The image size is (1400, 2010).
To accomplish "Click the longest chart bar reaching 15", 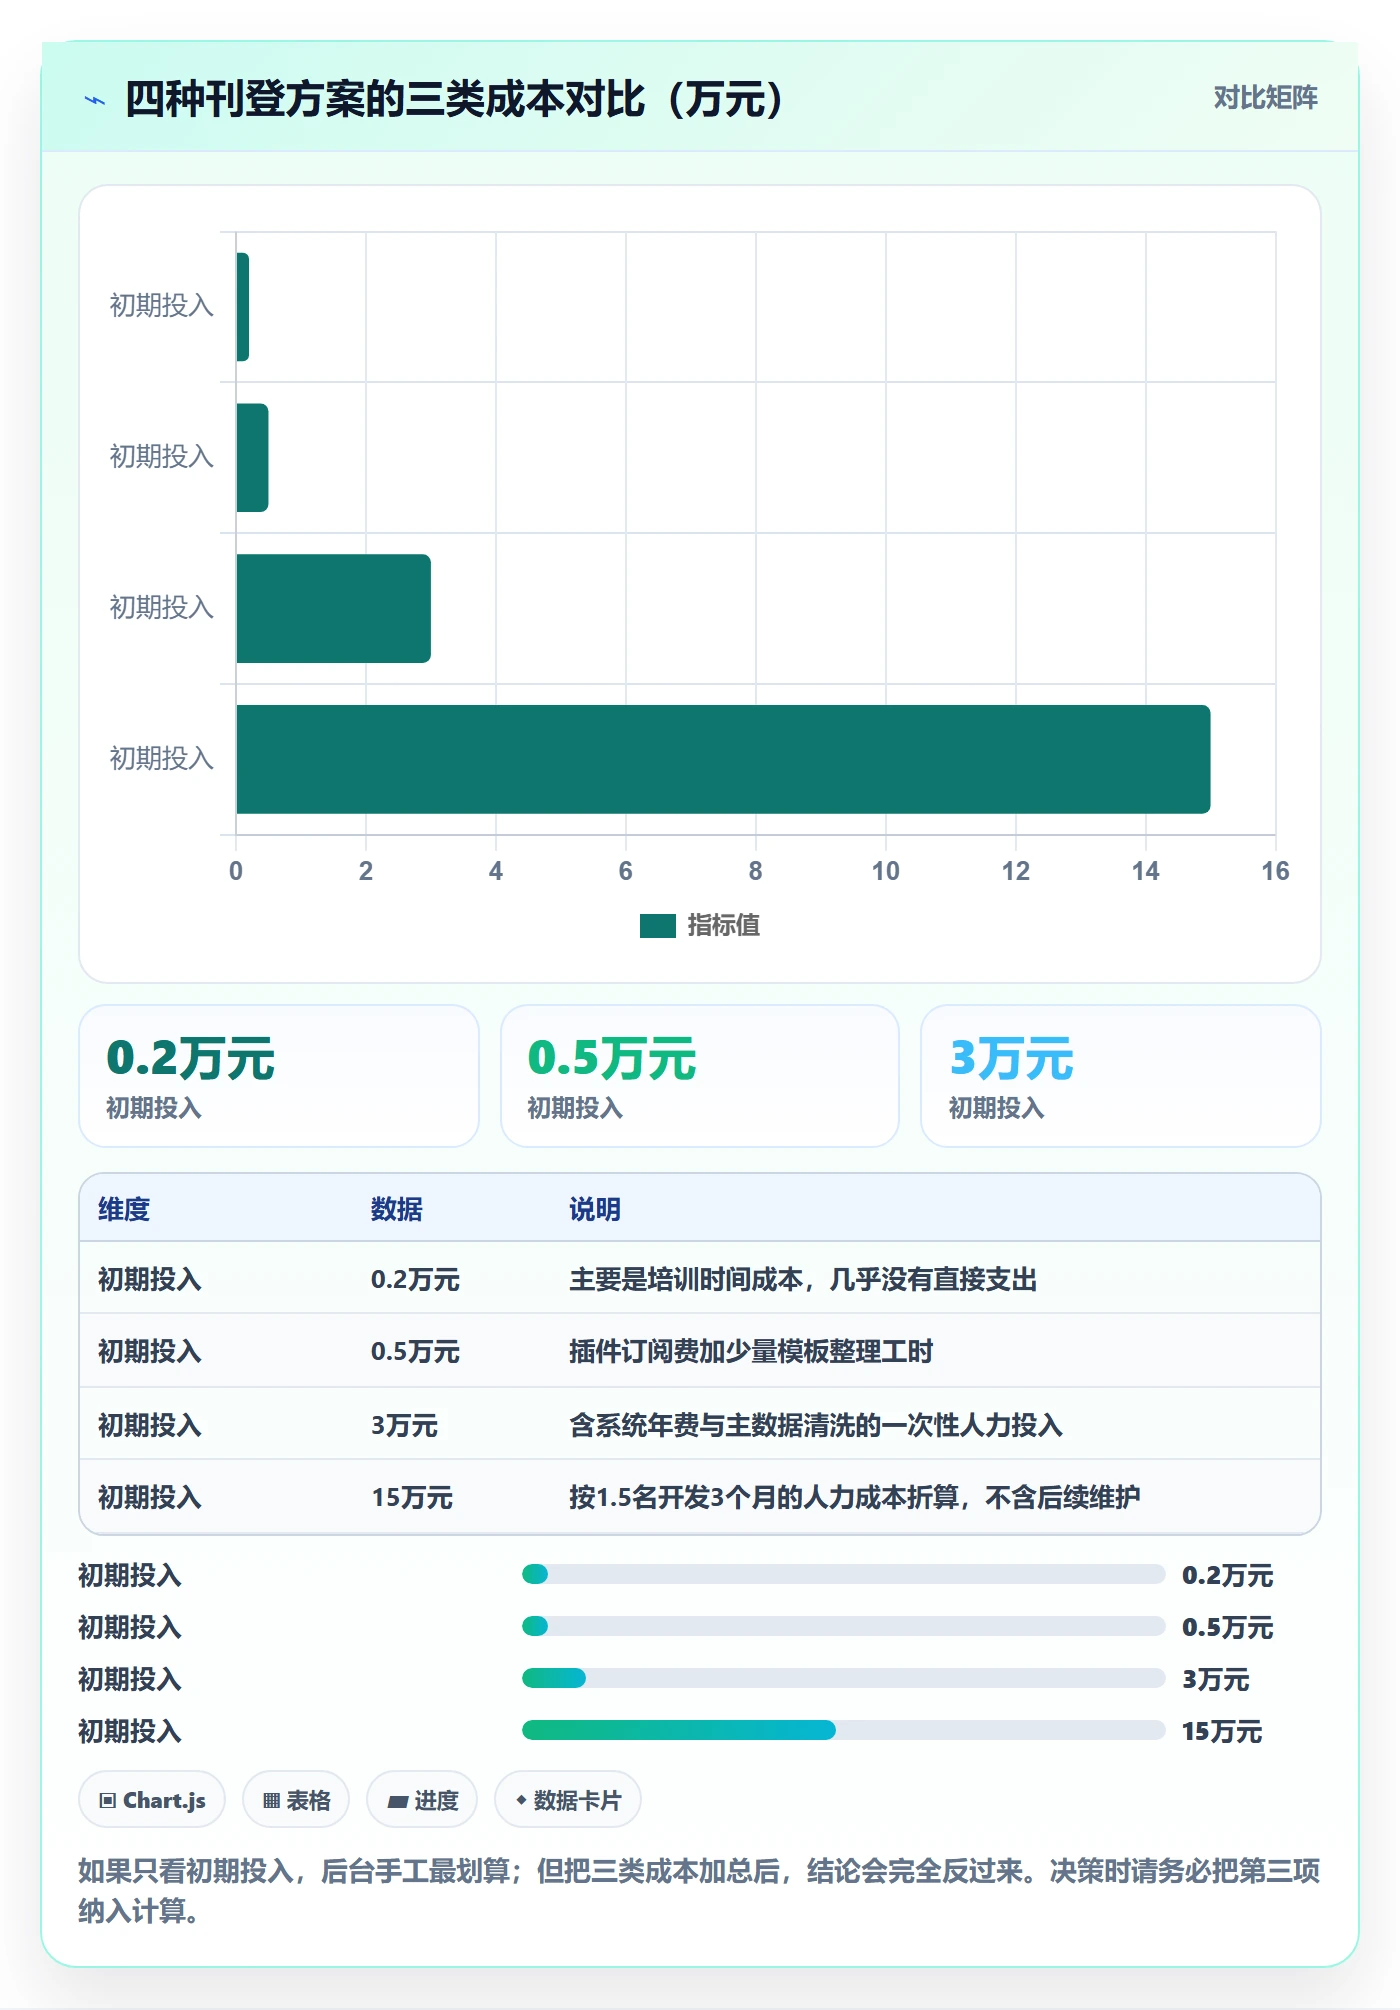I will [723, 759].
